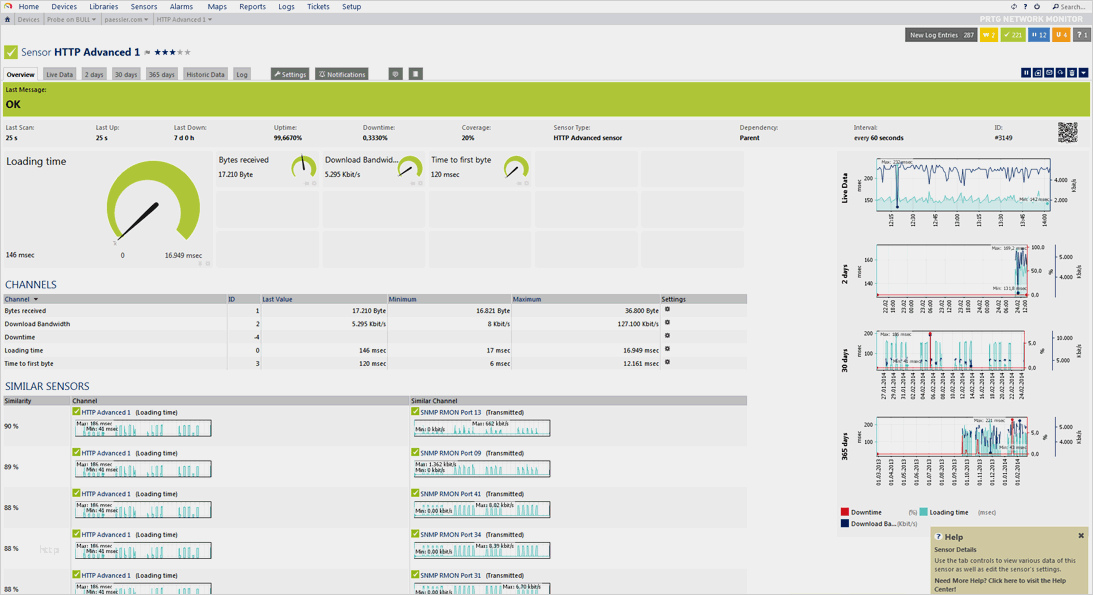Click the logout power icon
The image size is (1093, 595).
tap(1037, 7)
